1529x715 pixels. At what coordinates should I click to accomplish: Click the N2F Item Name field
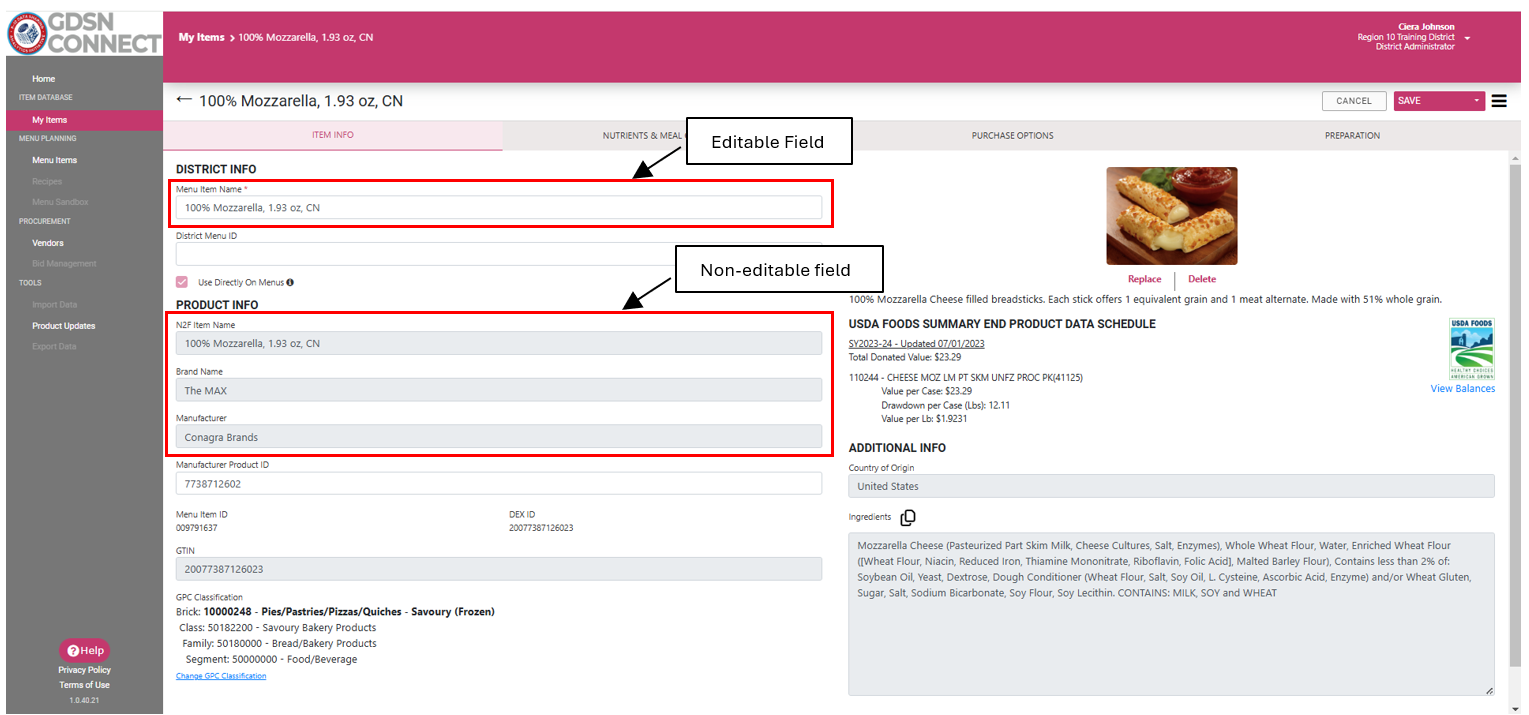pyautogui.click(x=499, y=344)
